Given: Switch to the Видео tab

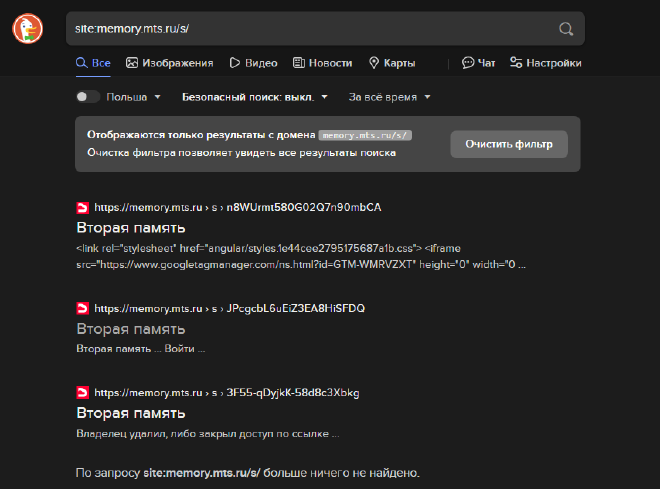Looking at the screenshot, I should [253, 63].
